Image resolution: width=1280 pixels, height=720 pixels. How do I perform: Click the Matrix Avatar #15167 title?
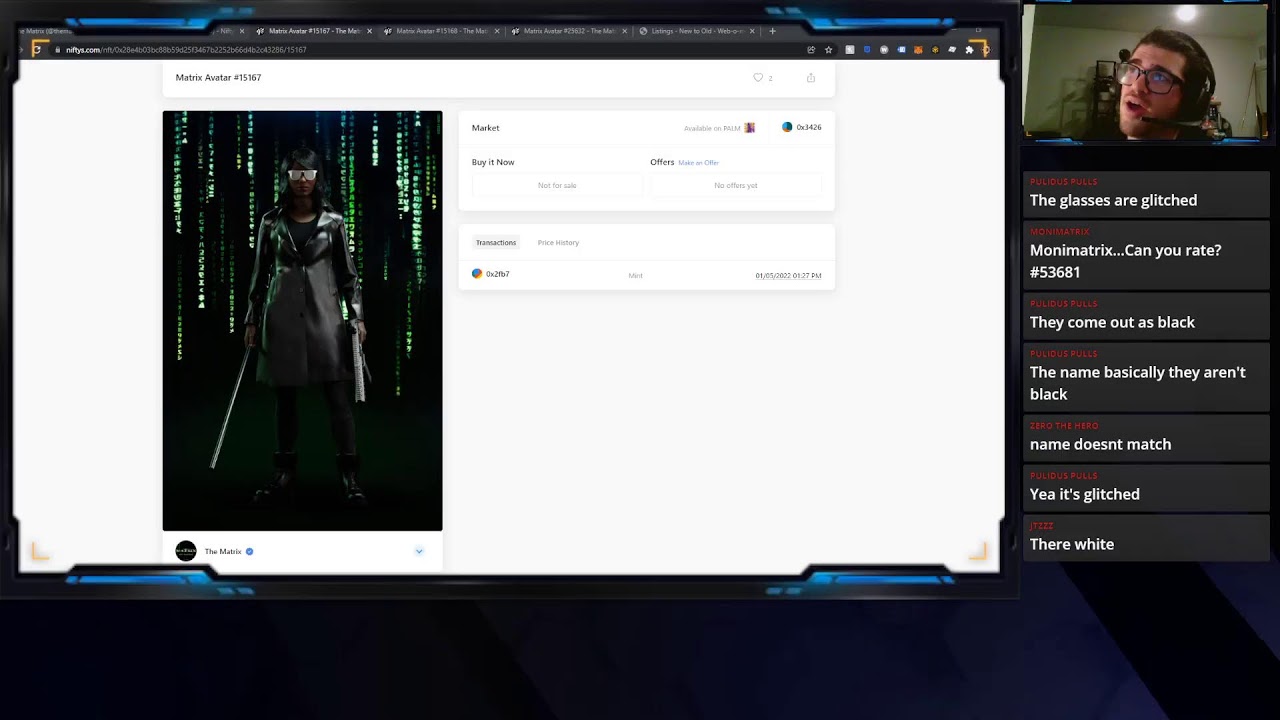[218, 77]
